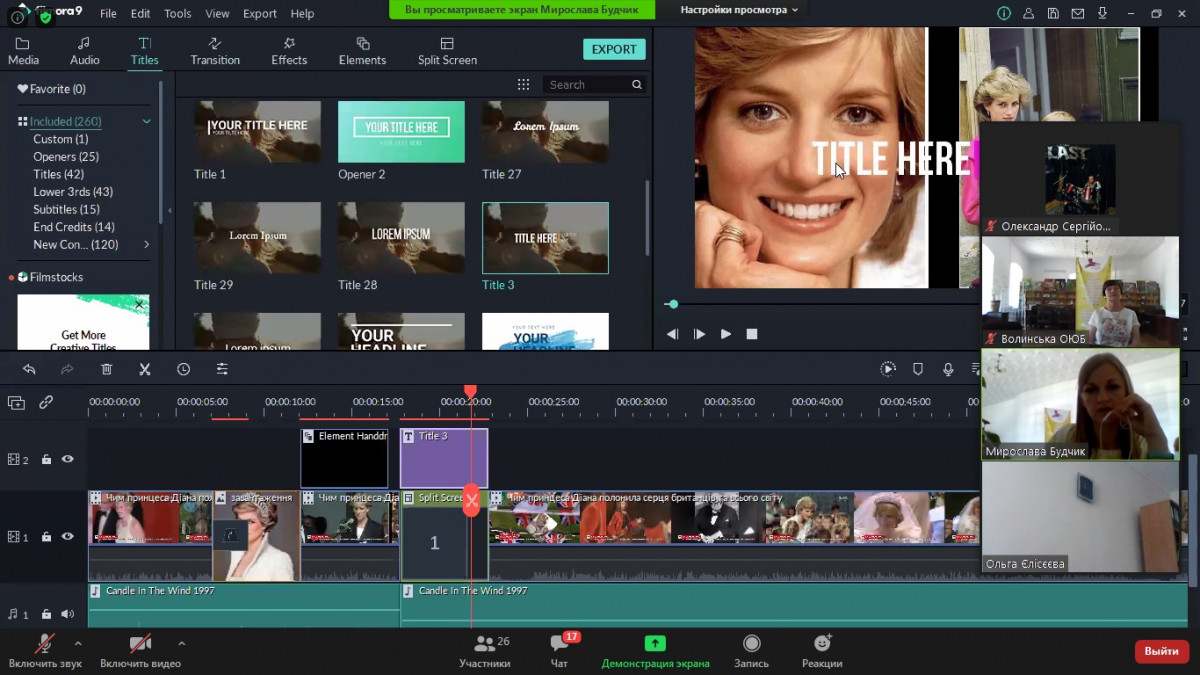Open the speed clock tool
This screenshot has width=1200, height=675.
183,369
